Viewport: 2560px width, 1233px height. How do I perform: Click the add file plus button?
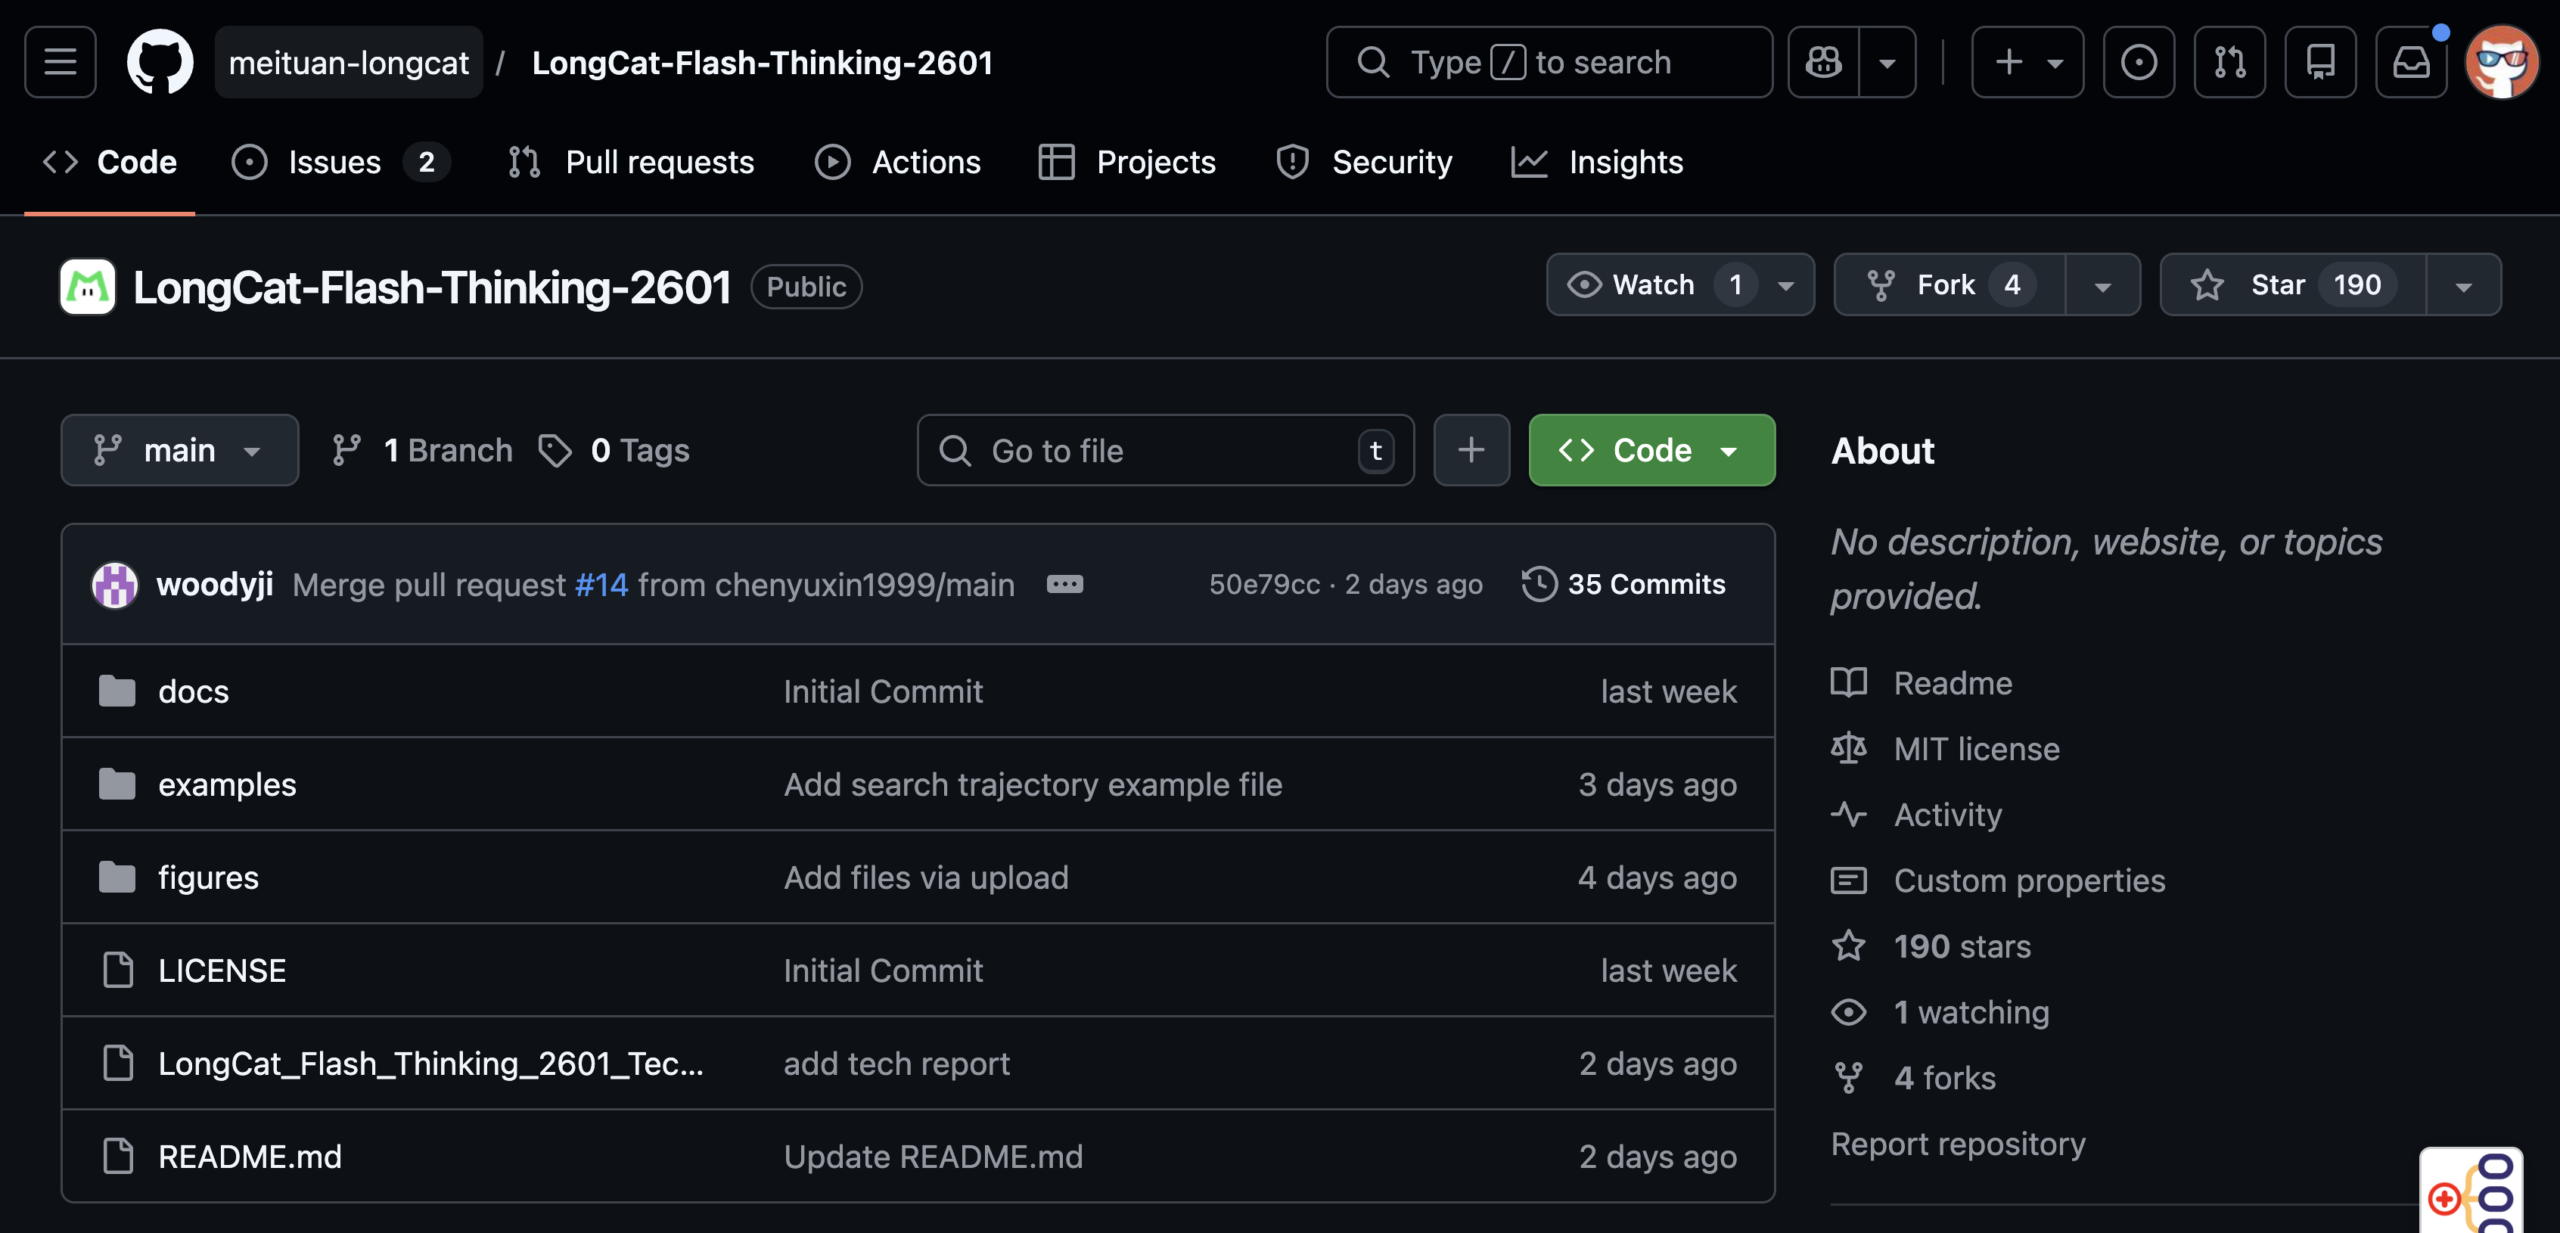[1471, 450]
